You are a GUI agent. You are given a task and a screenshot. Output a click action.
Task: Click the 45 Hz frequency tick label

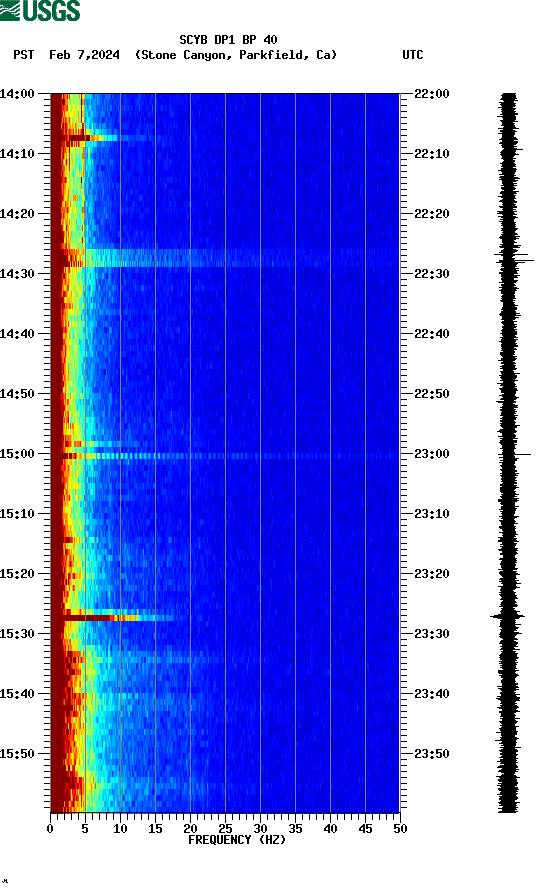click(365, 829)
